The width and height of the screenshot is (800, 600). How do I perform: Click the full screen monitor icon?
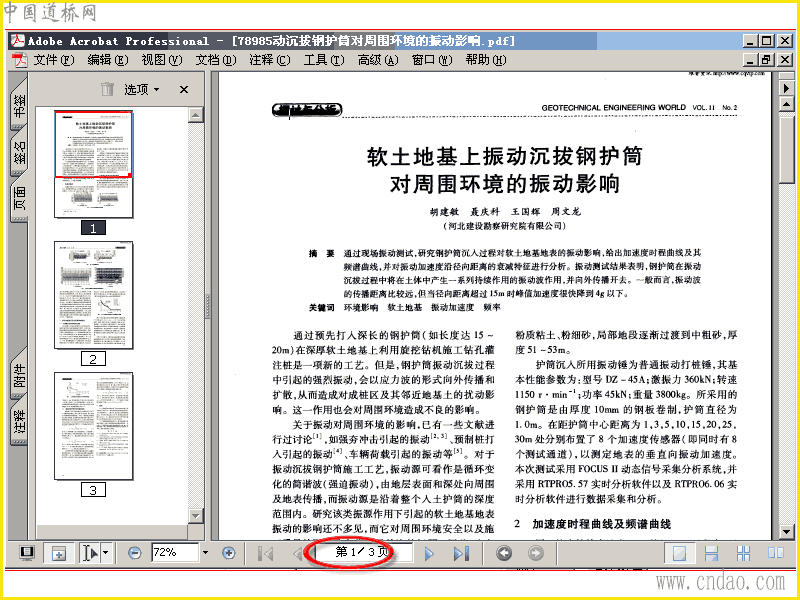point(27,553)
